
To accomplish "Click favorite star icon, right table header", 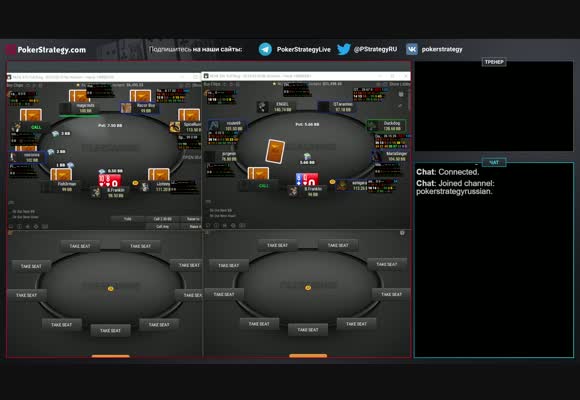I will tap(274, 84).
